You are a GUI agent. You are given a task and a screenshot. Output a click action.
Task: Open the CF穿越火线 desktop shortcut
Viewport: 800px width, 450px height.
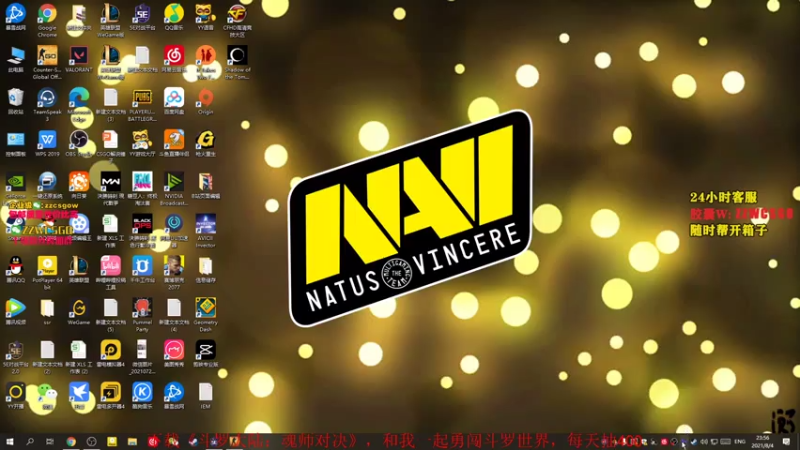(x=237, y=20)
